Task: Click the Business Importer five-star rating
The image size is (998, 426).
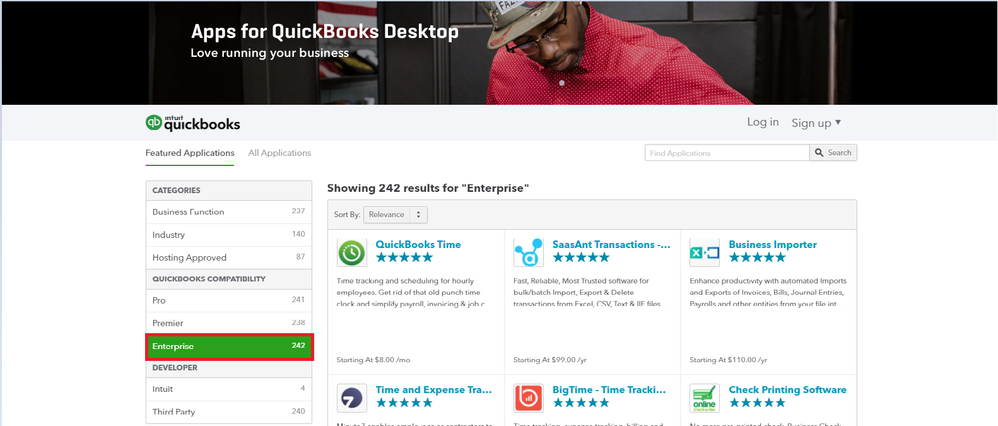Action: click(x=757, y=257)
